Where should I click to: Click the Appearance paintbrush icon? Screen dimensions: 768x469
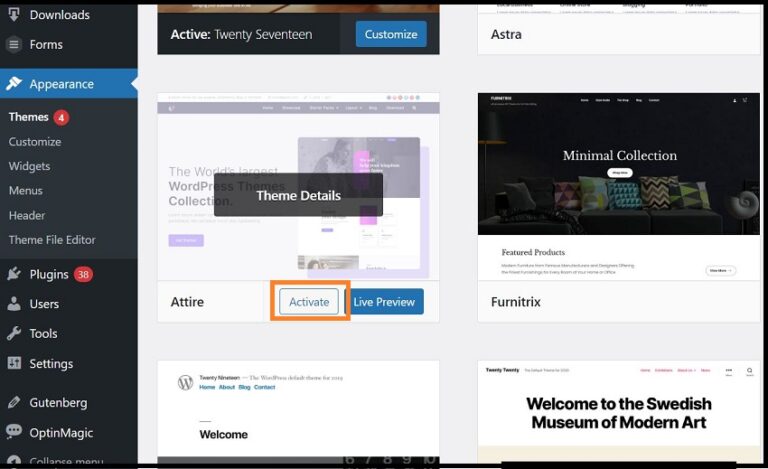[14, 84]
